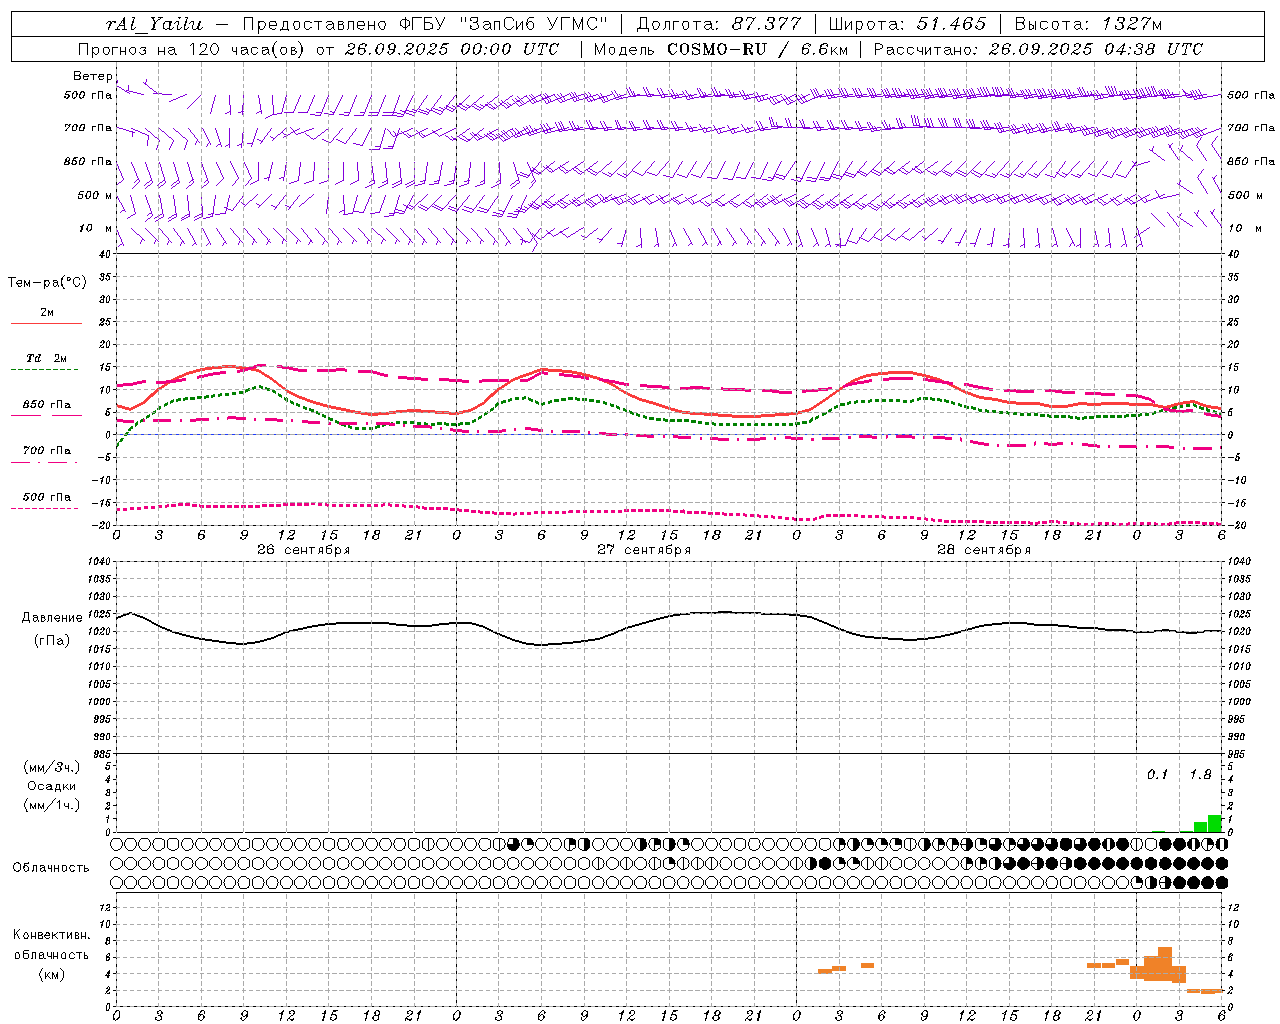Select the model name COSMO-RU
Screen dimensions: 1280x1024
pyautogui.click(x=718, y=49)
